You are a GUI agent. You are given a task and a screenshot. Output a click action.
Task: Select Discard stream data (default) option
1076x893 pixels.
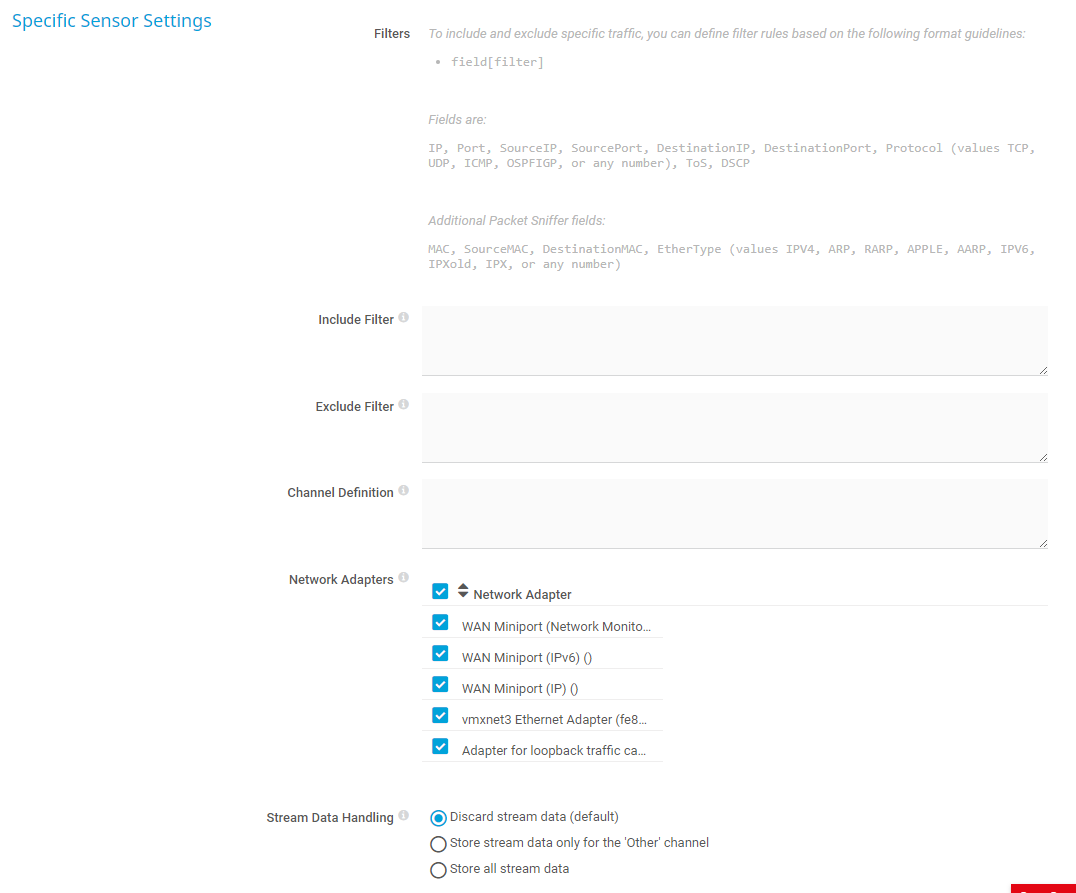pyautogui.click(x=438, y=818)
